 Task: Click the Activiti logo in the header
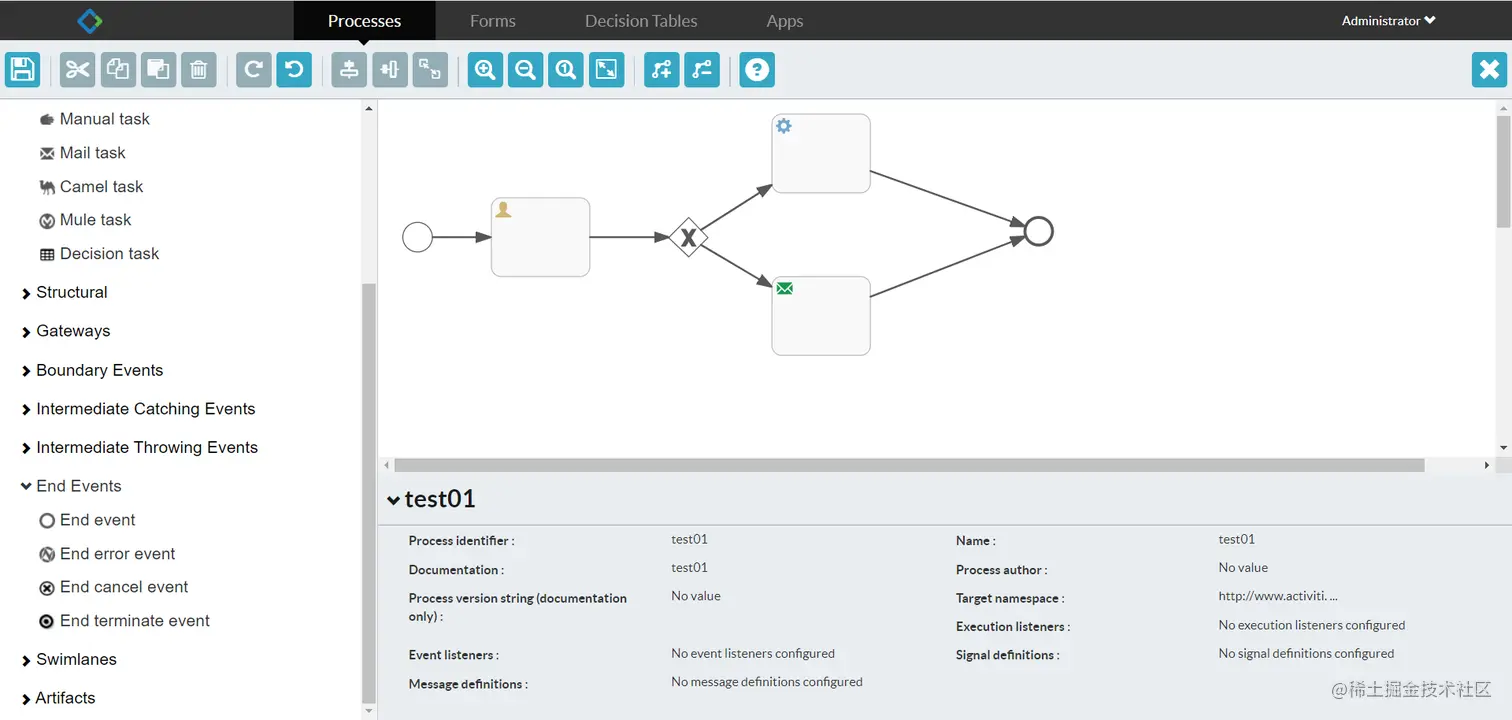[90, 20]
